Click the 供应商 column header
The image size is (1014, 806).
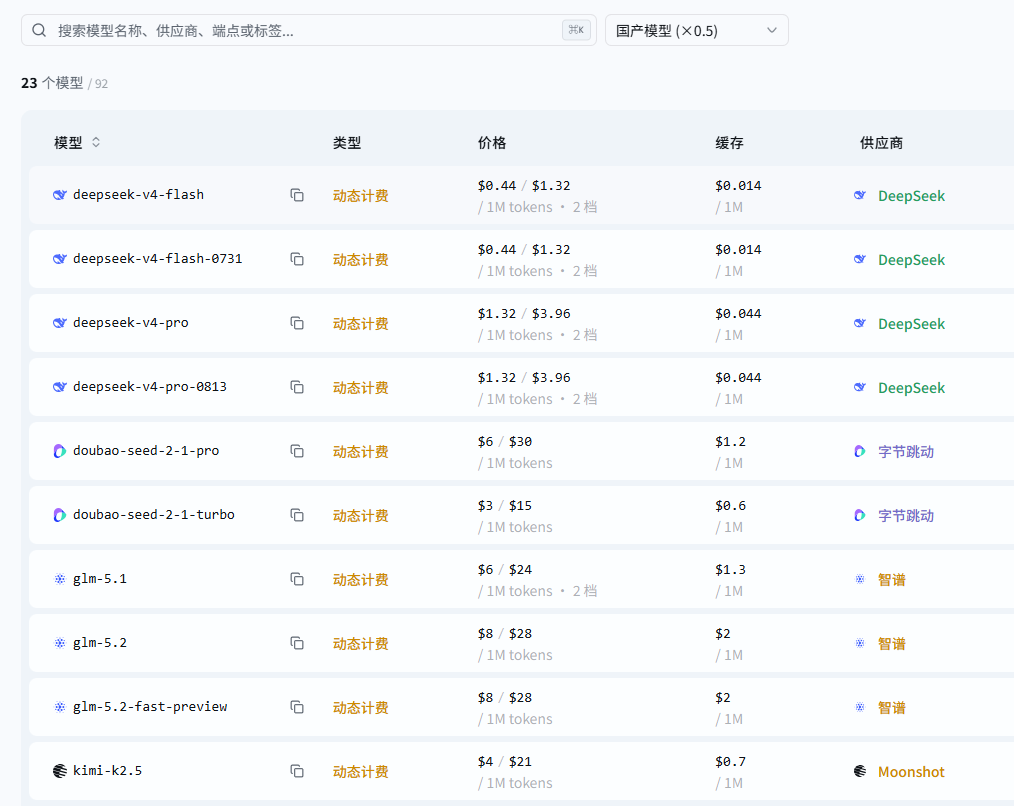(881, 143)
